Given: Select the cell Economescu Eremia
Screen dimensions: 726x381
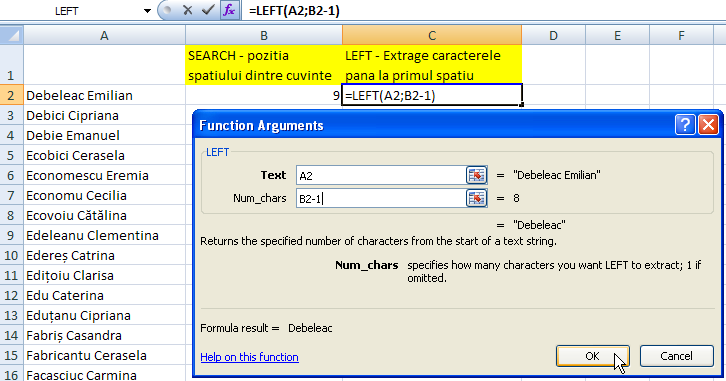Looking at the screenshot, I should click(x=104, y=175).
